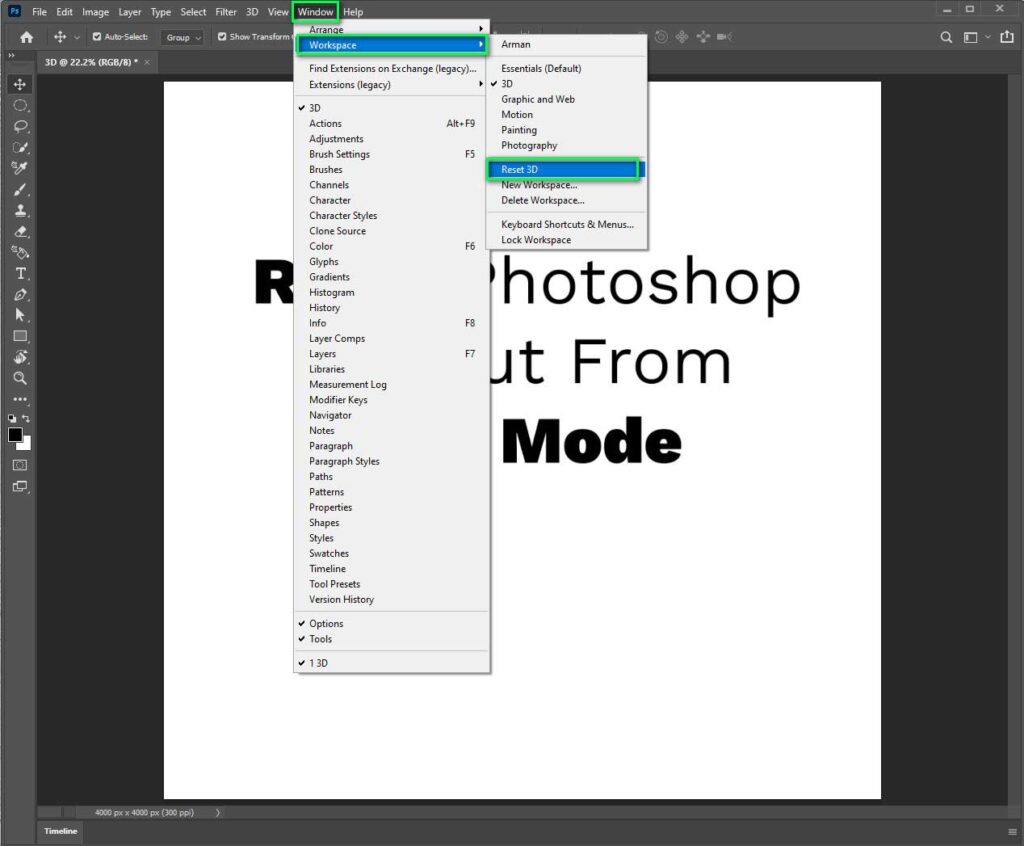This screenshot has height=846, width=1024.
Task: Click the Window menu
Action: pyautogui.click(x=315, y=12)
